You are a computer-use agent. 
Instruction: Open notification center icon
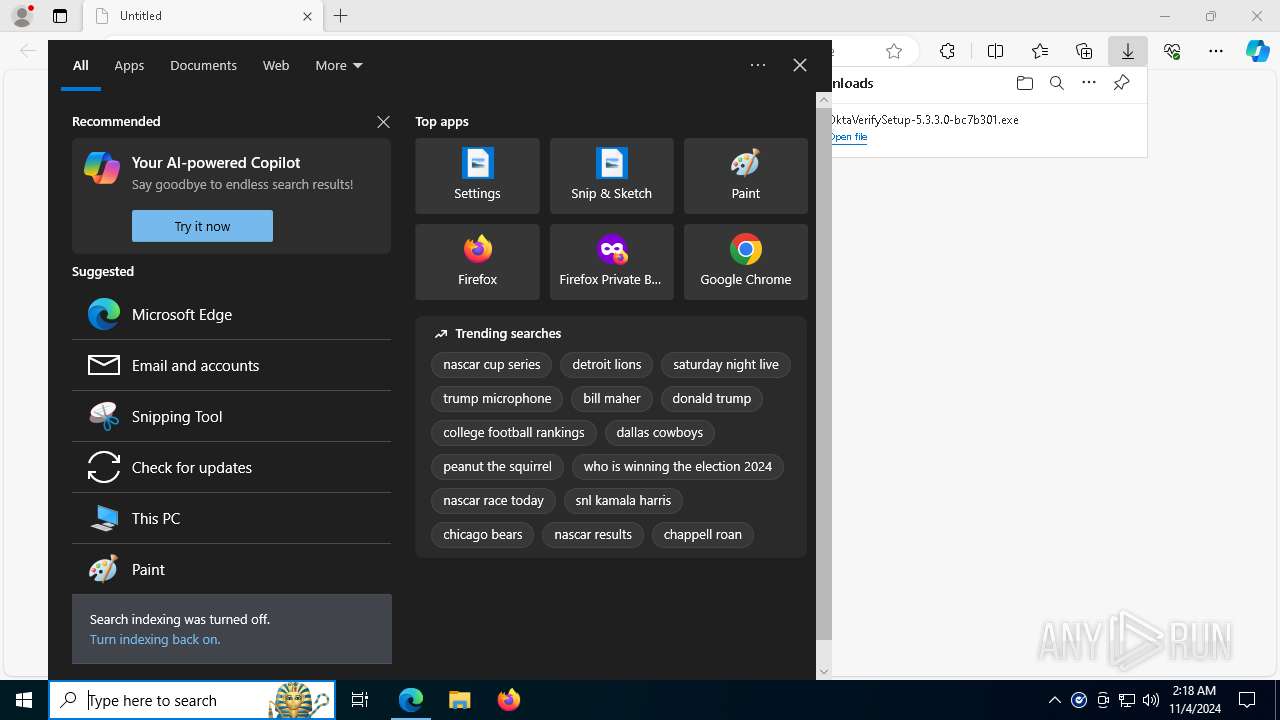1247,700
